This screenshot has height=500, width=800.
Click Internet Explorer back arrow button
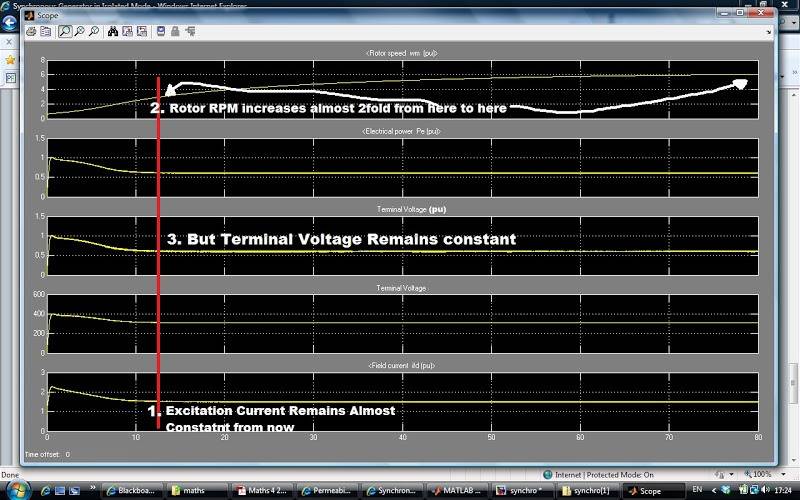[x=9, y=23]
